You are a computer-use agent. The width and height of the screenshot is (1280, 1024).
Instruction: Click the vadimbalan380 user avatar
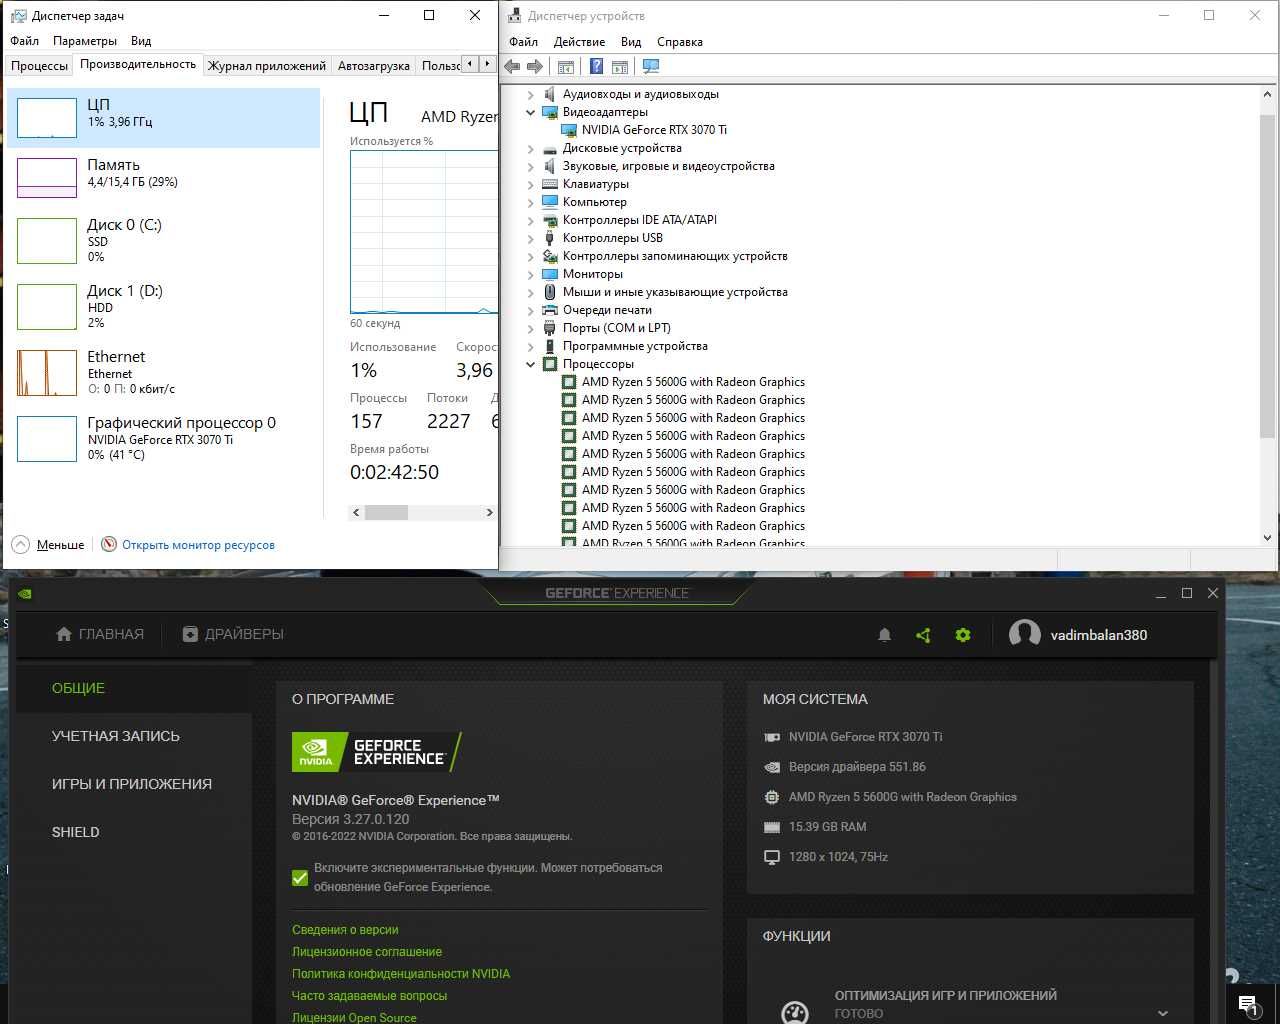click(x=1024, y=634)
